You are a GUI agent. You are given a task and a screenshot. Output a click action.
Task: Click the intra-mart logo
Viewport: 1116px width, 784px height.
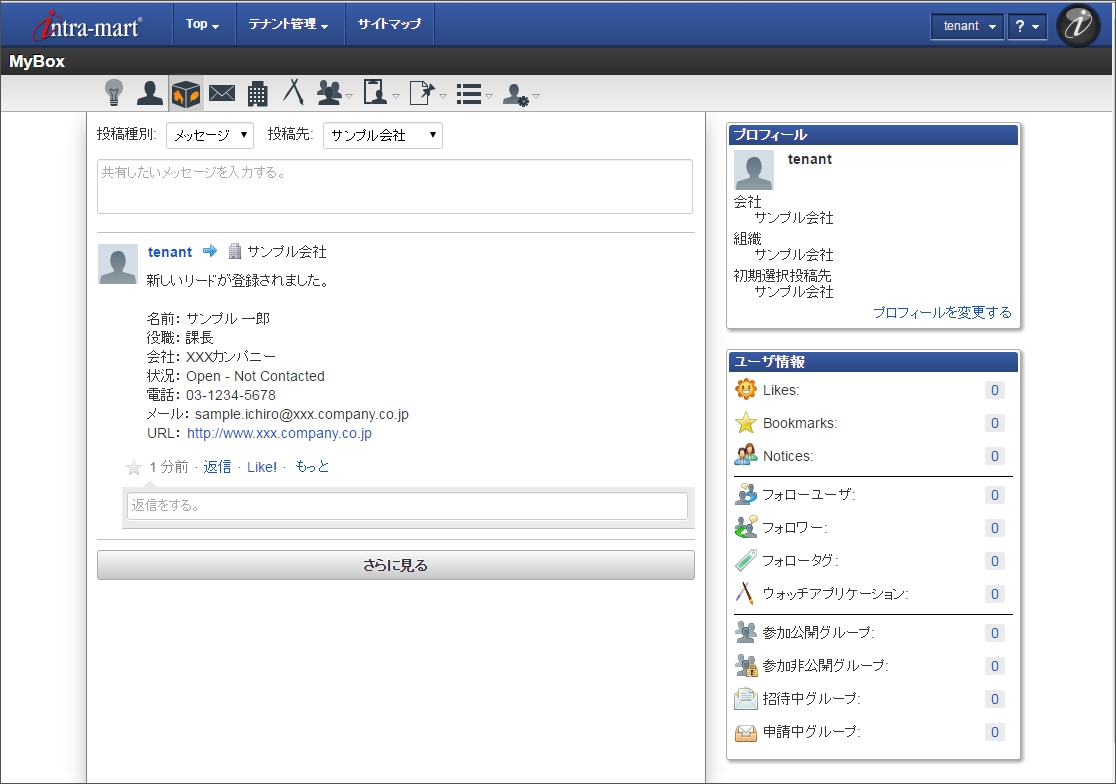(x=88, y=26)
